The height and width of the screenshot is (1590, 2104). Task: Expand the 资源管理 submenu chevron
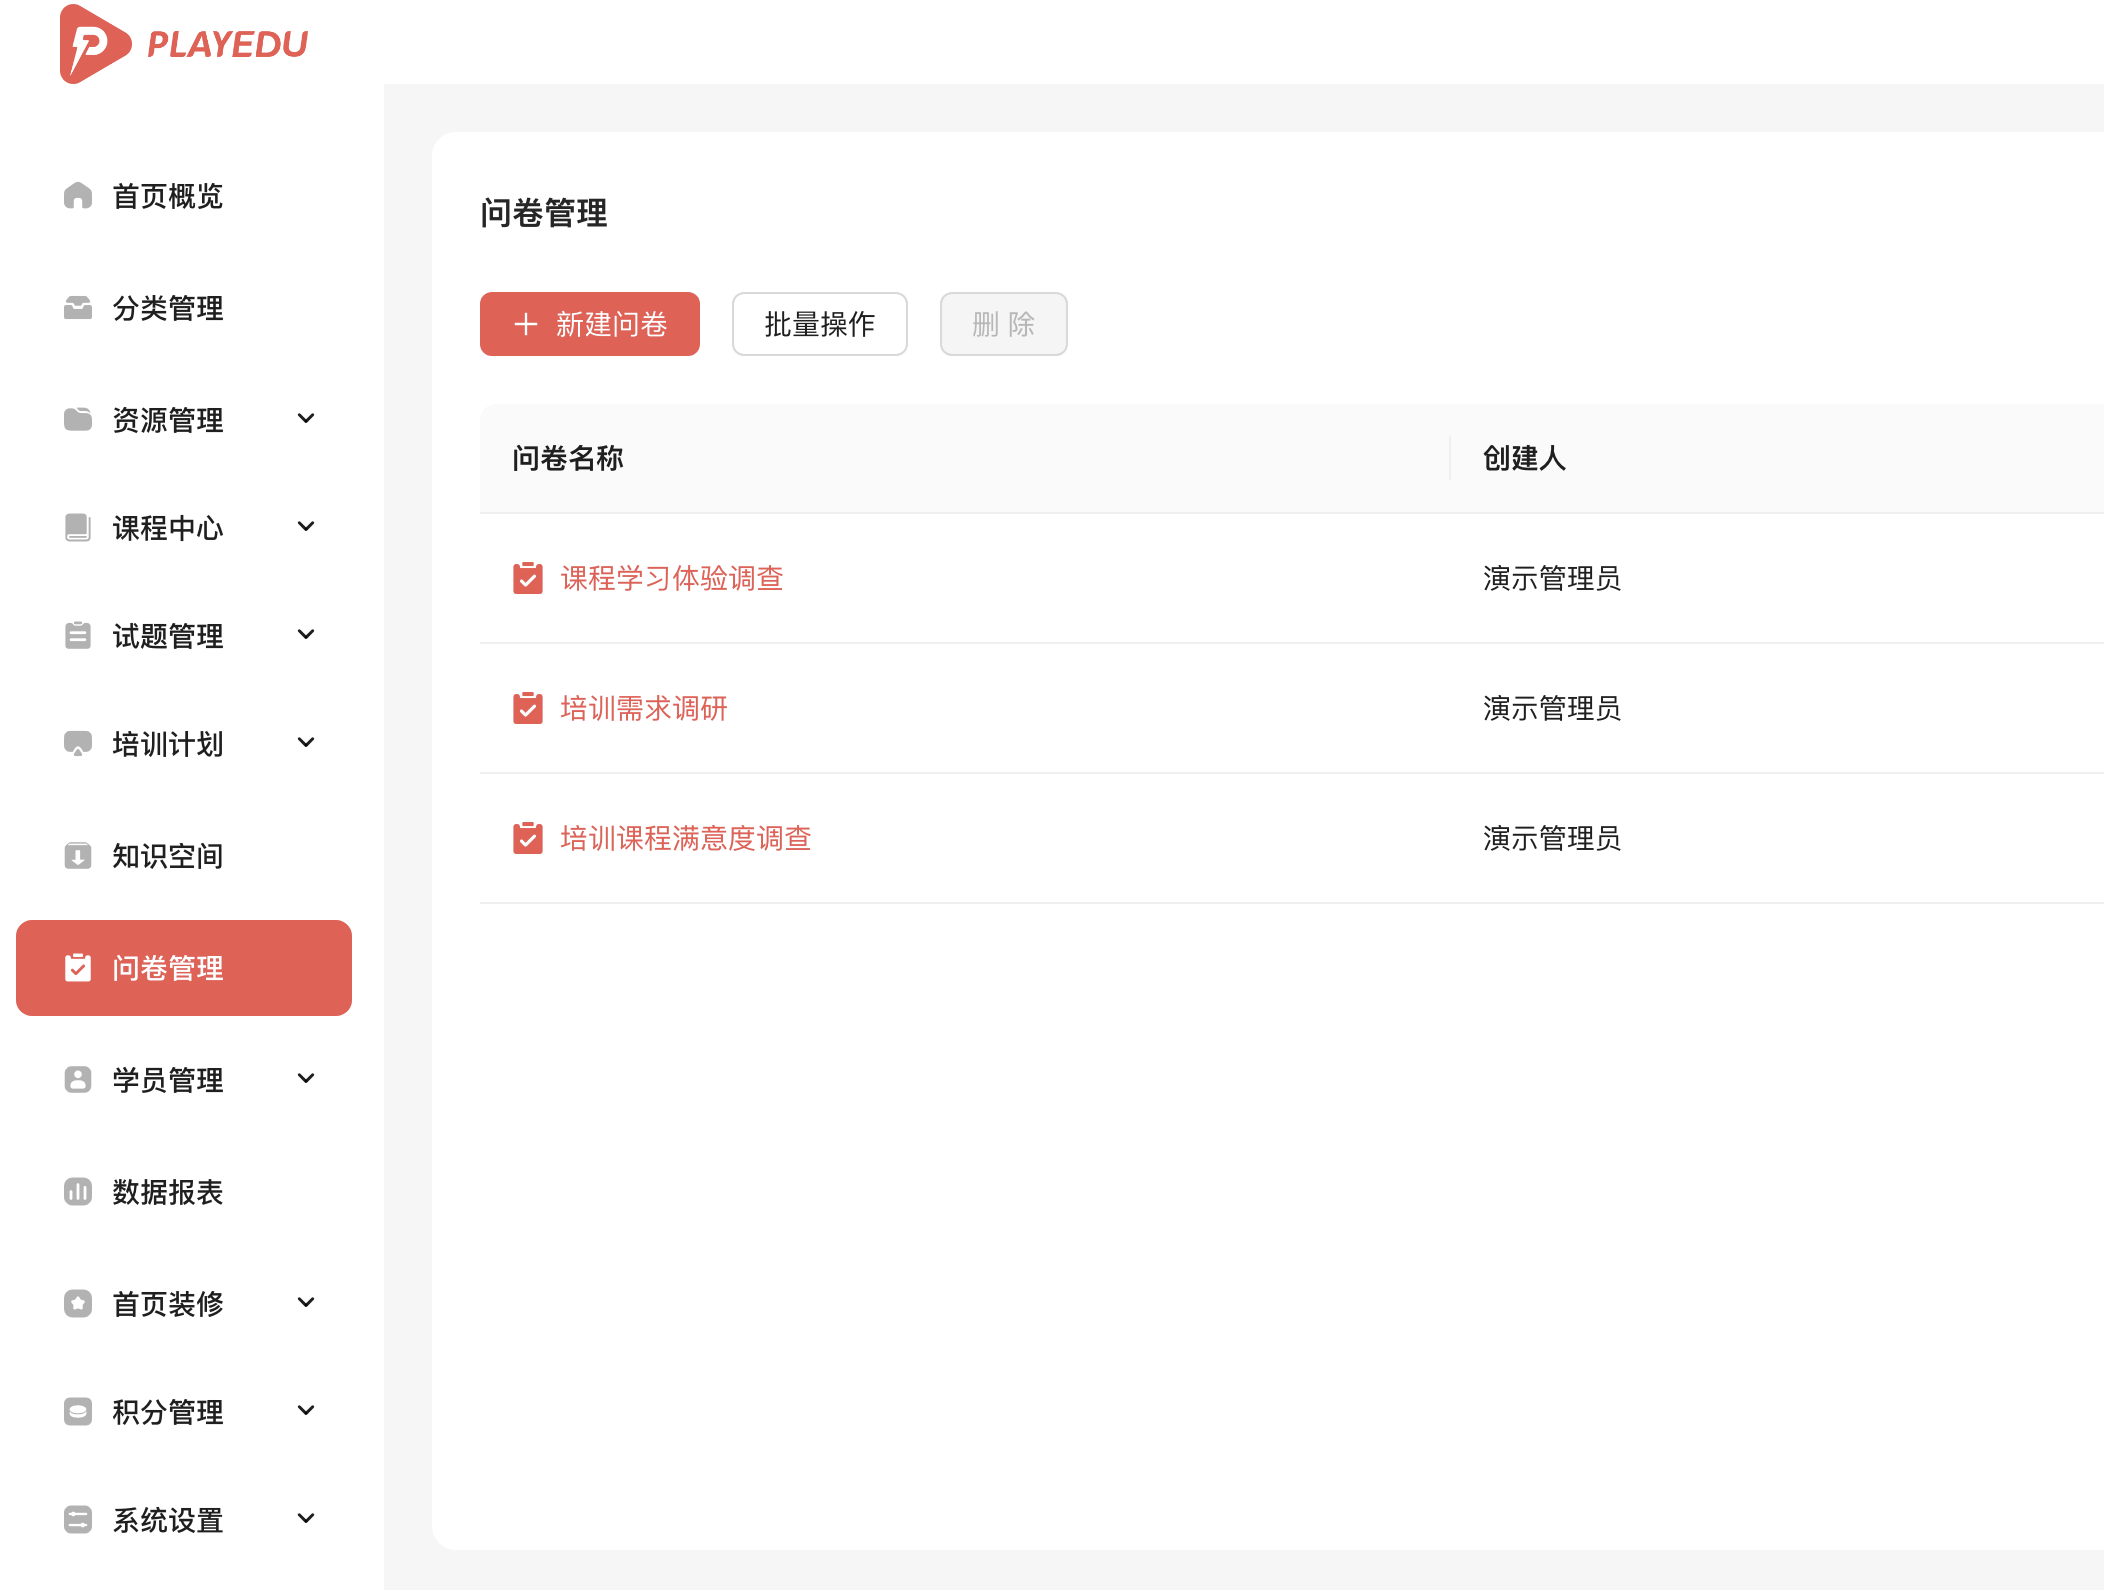(307, 419)
